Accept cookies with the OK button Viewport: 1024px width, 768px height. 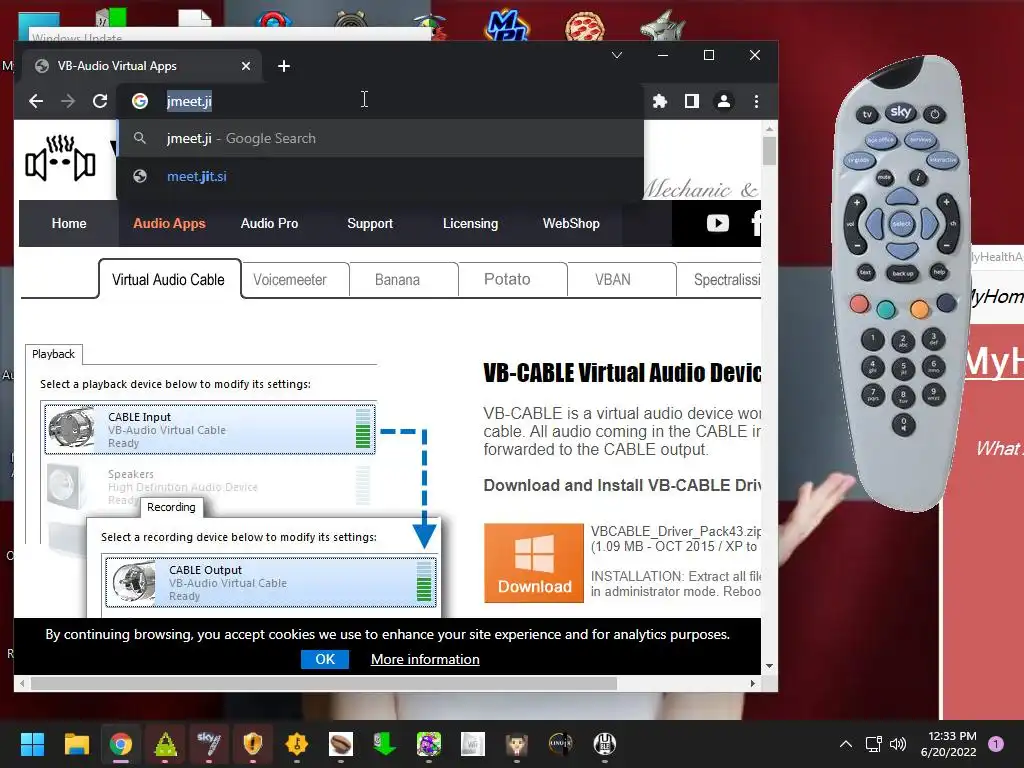(325, 659)
